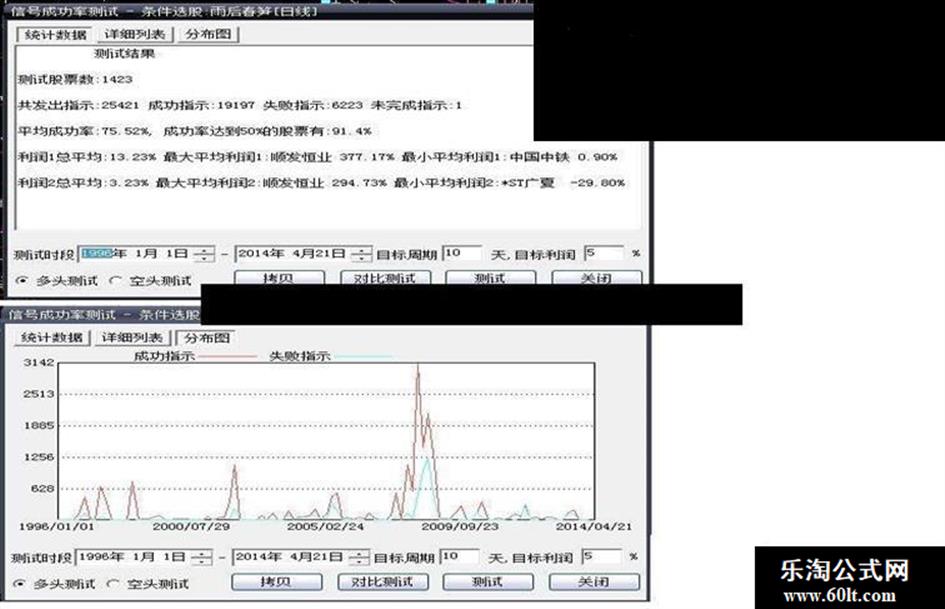Click 关闭 button in lower window

click(594, 582)
